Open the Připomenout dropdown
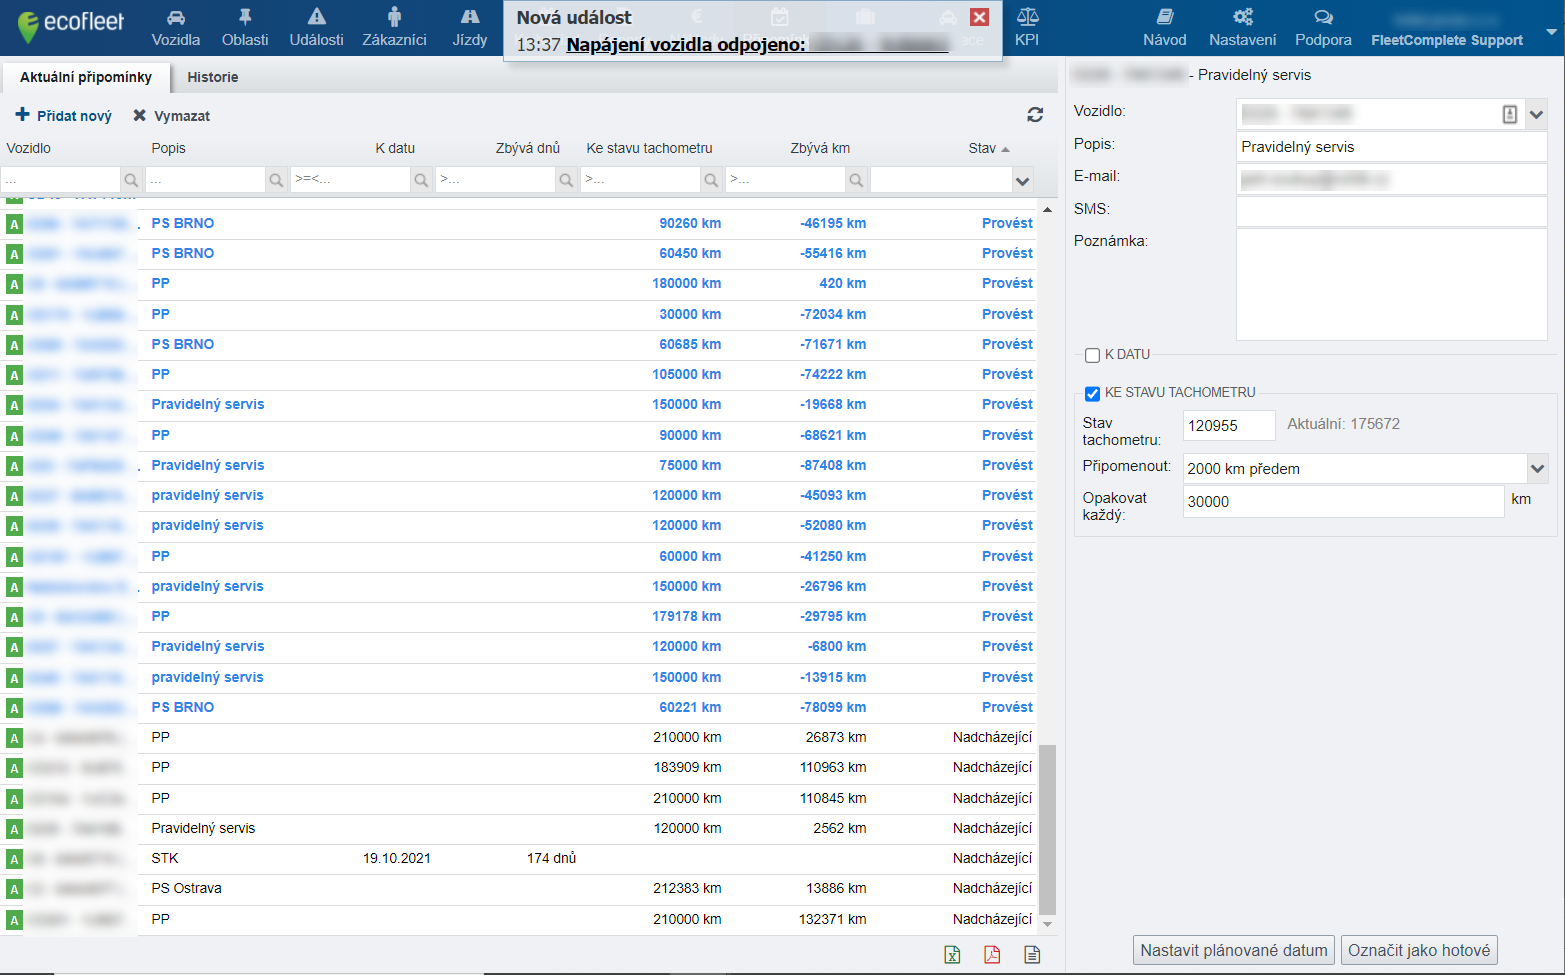This screenshot has height=975, width=1565. [x=1537, y=468]
